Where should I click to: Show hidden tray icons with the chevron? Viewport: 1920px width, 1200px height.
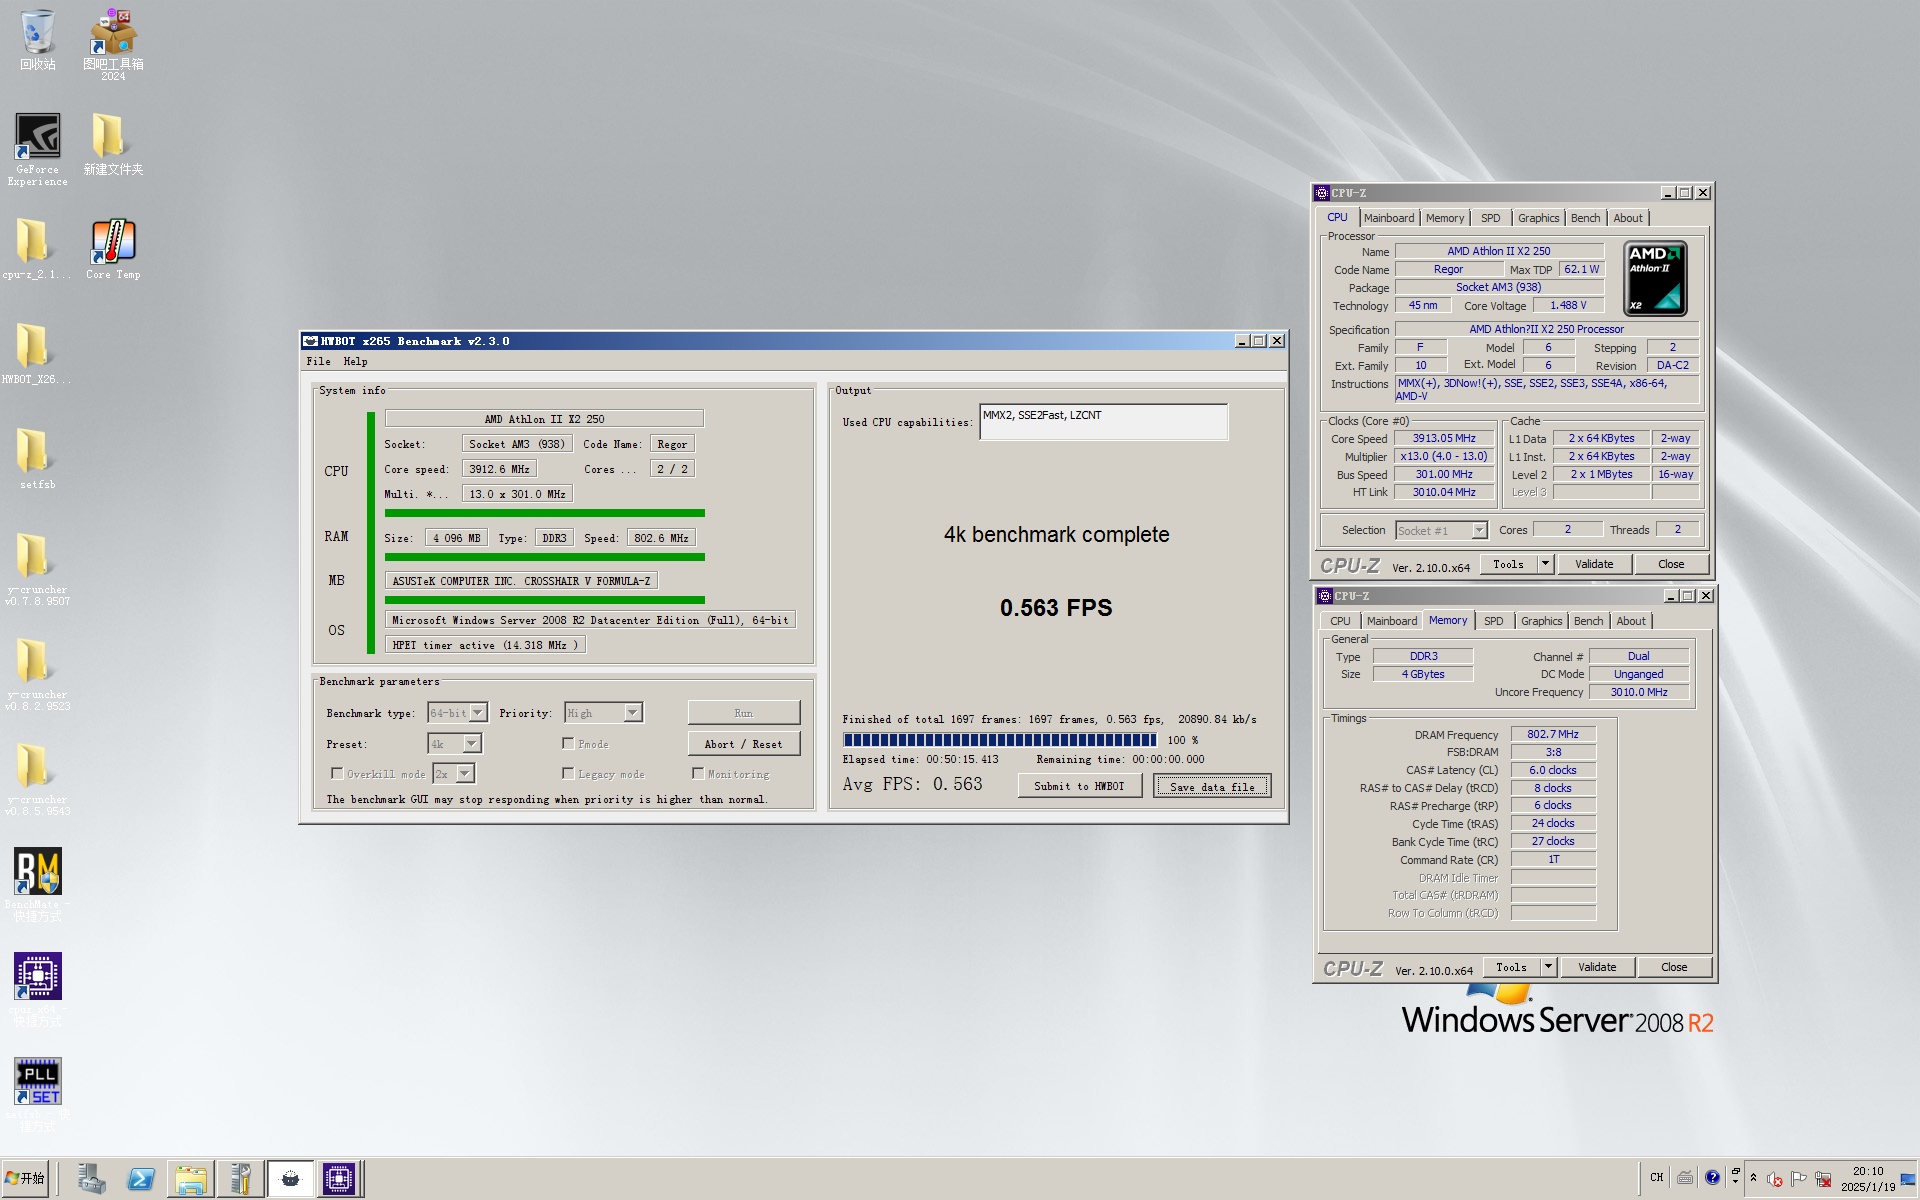click(x=1753, y=1178)
